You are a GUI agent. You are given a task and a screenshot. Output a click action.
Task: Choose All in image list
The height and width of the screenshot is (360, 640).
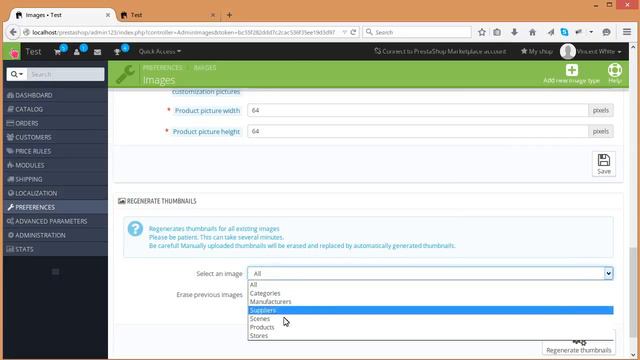tap(431, 284)
